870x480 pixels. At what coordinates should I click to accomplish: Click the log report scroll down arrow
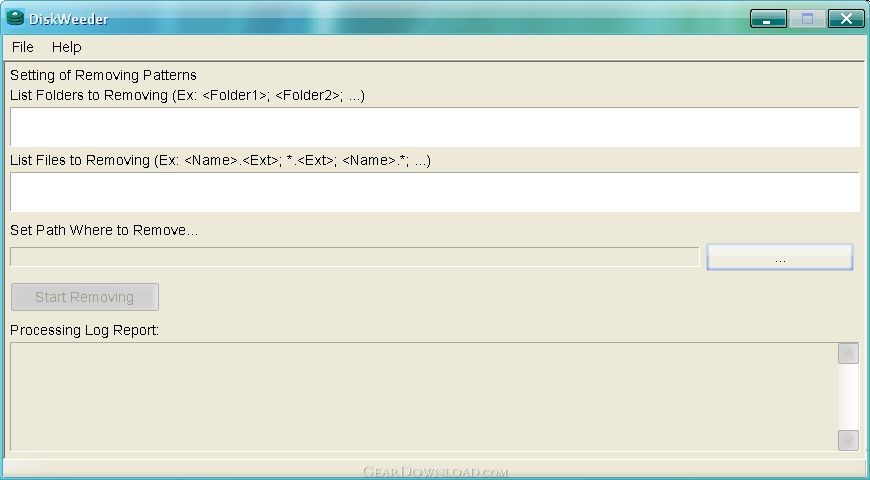(x=848, y=440)
